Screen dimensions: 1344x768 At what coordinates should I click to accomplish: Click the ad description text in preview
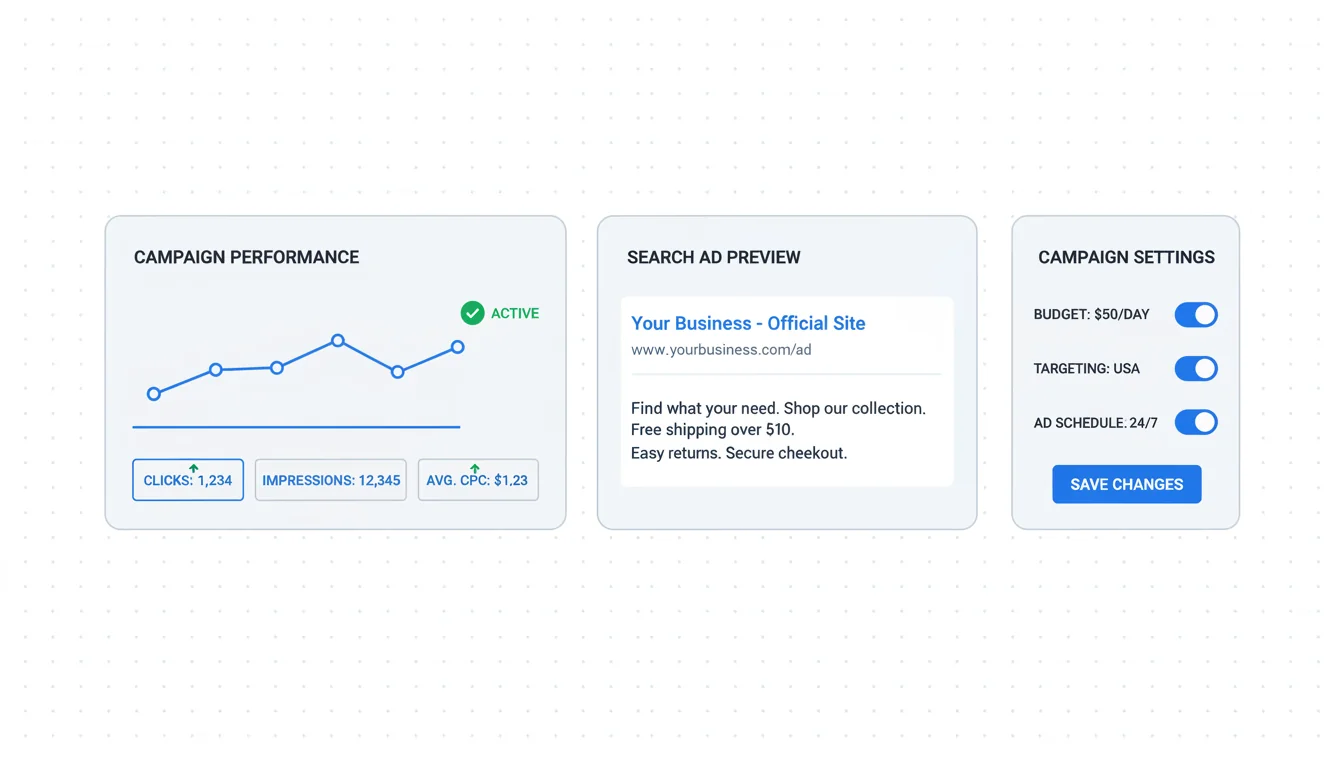point(778,430)
